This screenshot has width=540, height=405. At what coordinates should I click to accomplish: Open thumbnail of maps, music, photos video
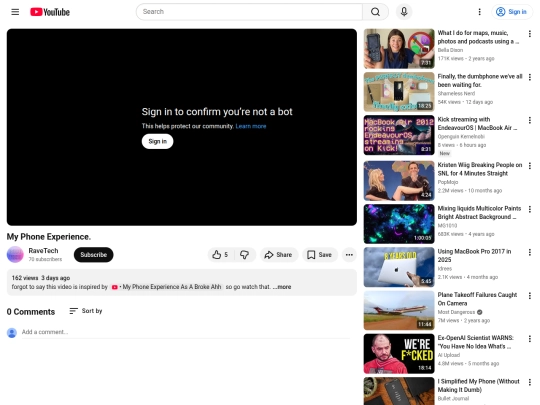click(x=399, y=49)
